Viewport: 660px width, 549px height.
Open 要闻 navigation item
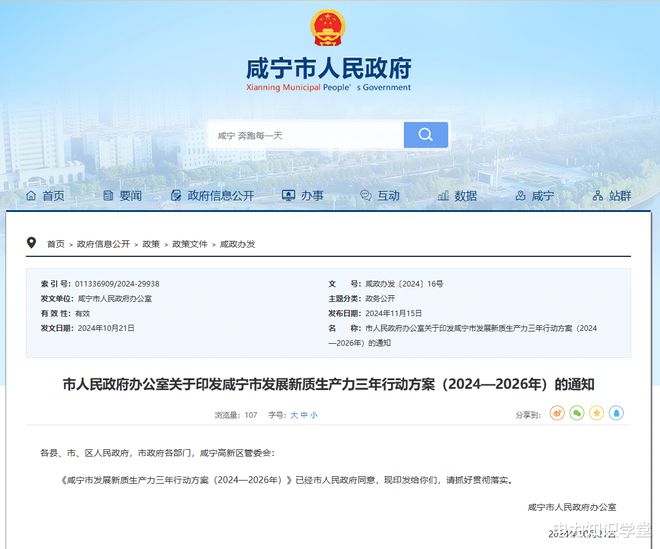click(x=130, y=196)
